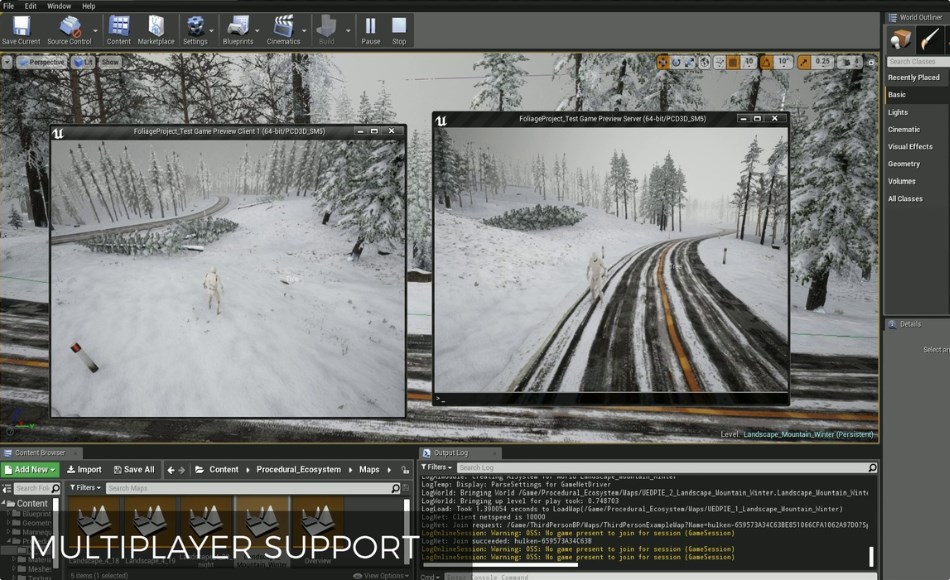The width and height of the screenshot is (950, 580).
Task: Select the Place mode cube icon
Action: click(901, 39)
